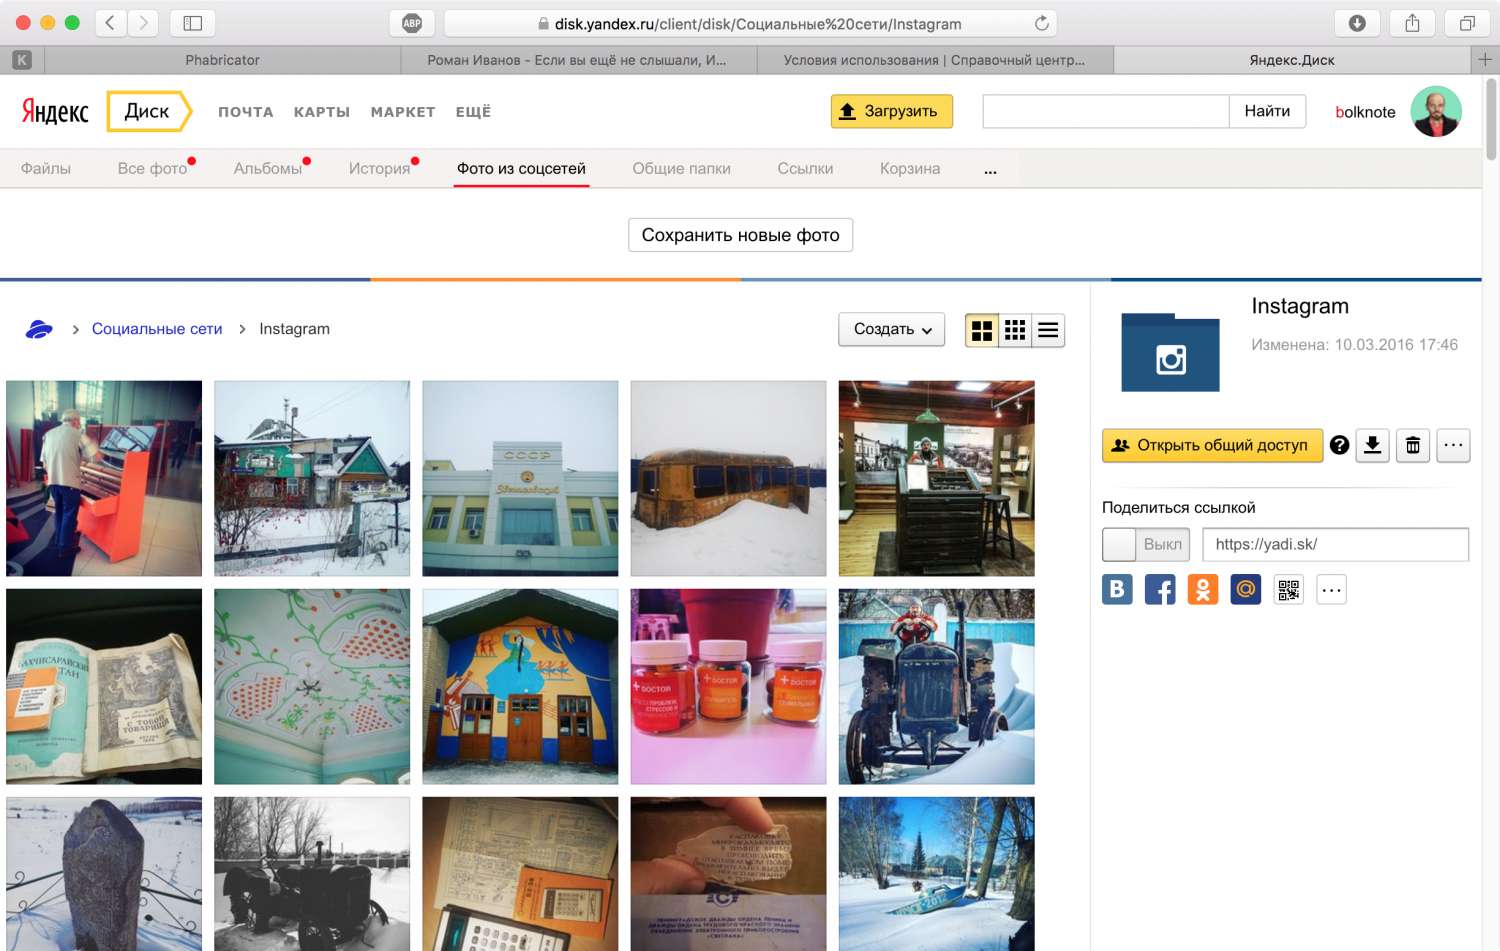This screenshot has width=1500, height=951.
Task: Switch to small tile view
Action: [x=1015, y=330]
